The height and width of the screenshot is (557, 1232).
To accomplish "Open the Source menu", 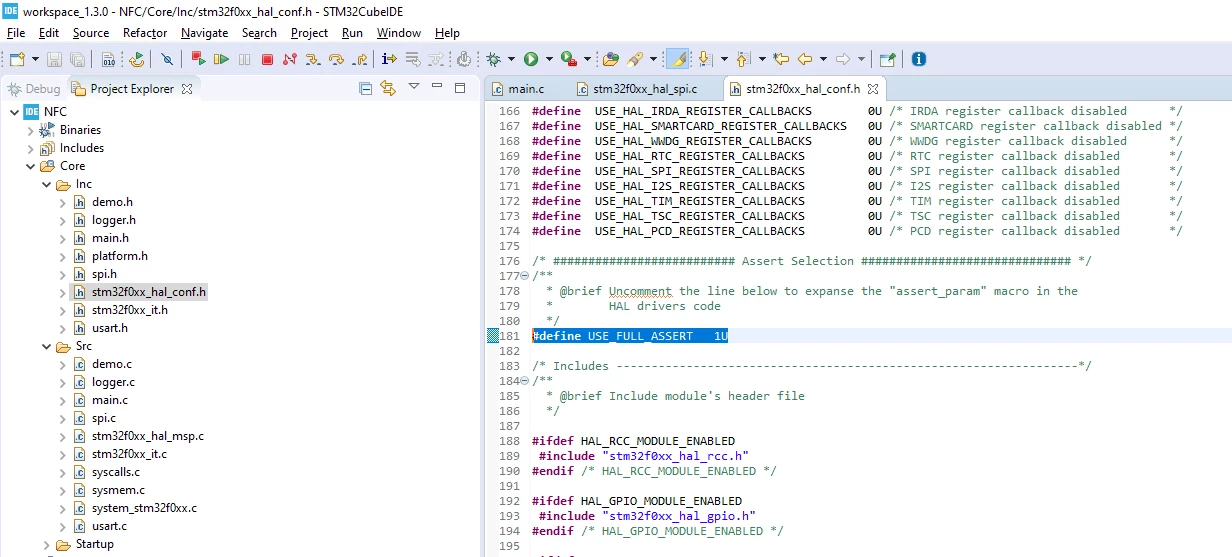I will pyautogui.click(x=91, y=33).
